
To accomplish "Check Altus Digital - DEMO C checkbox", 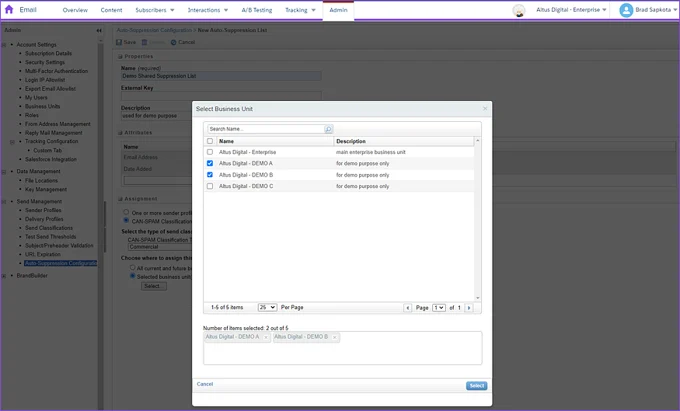I will click(210, 186).
